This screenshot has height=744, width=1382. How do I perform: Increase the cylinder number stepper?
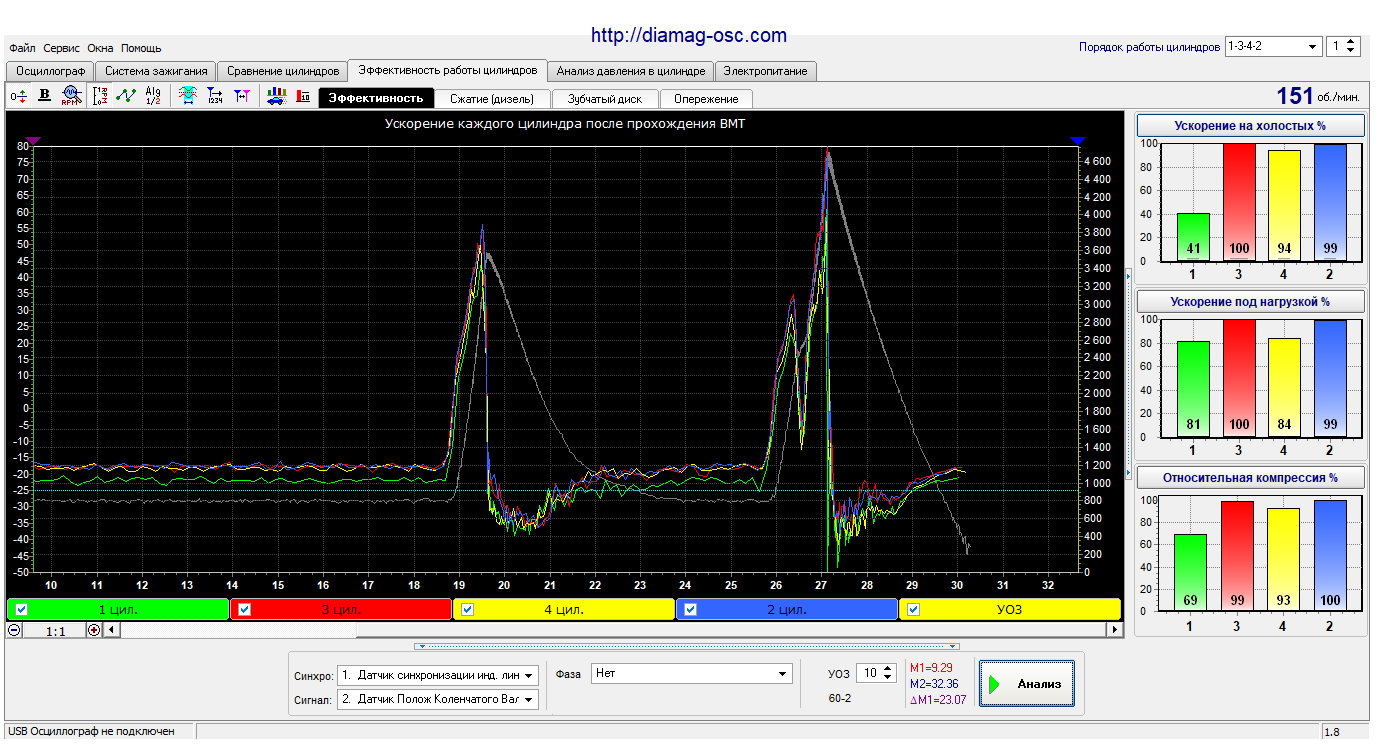coord(1351,42)
